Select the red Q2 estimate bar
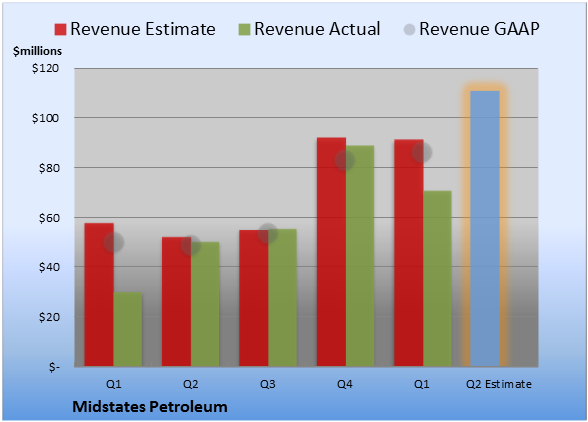588x422 pixels. (177, 302)
